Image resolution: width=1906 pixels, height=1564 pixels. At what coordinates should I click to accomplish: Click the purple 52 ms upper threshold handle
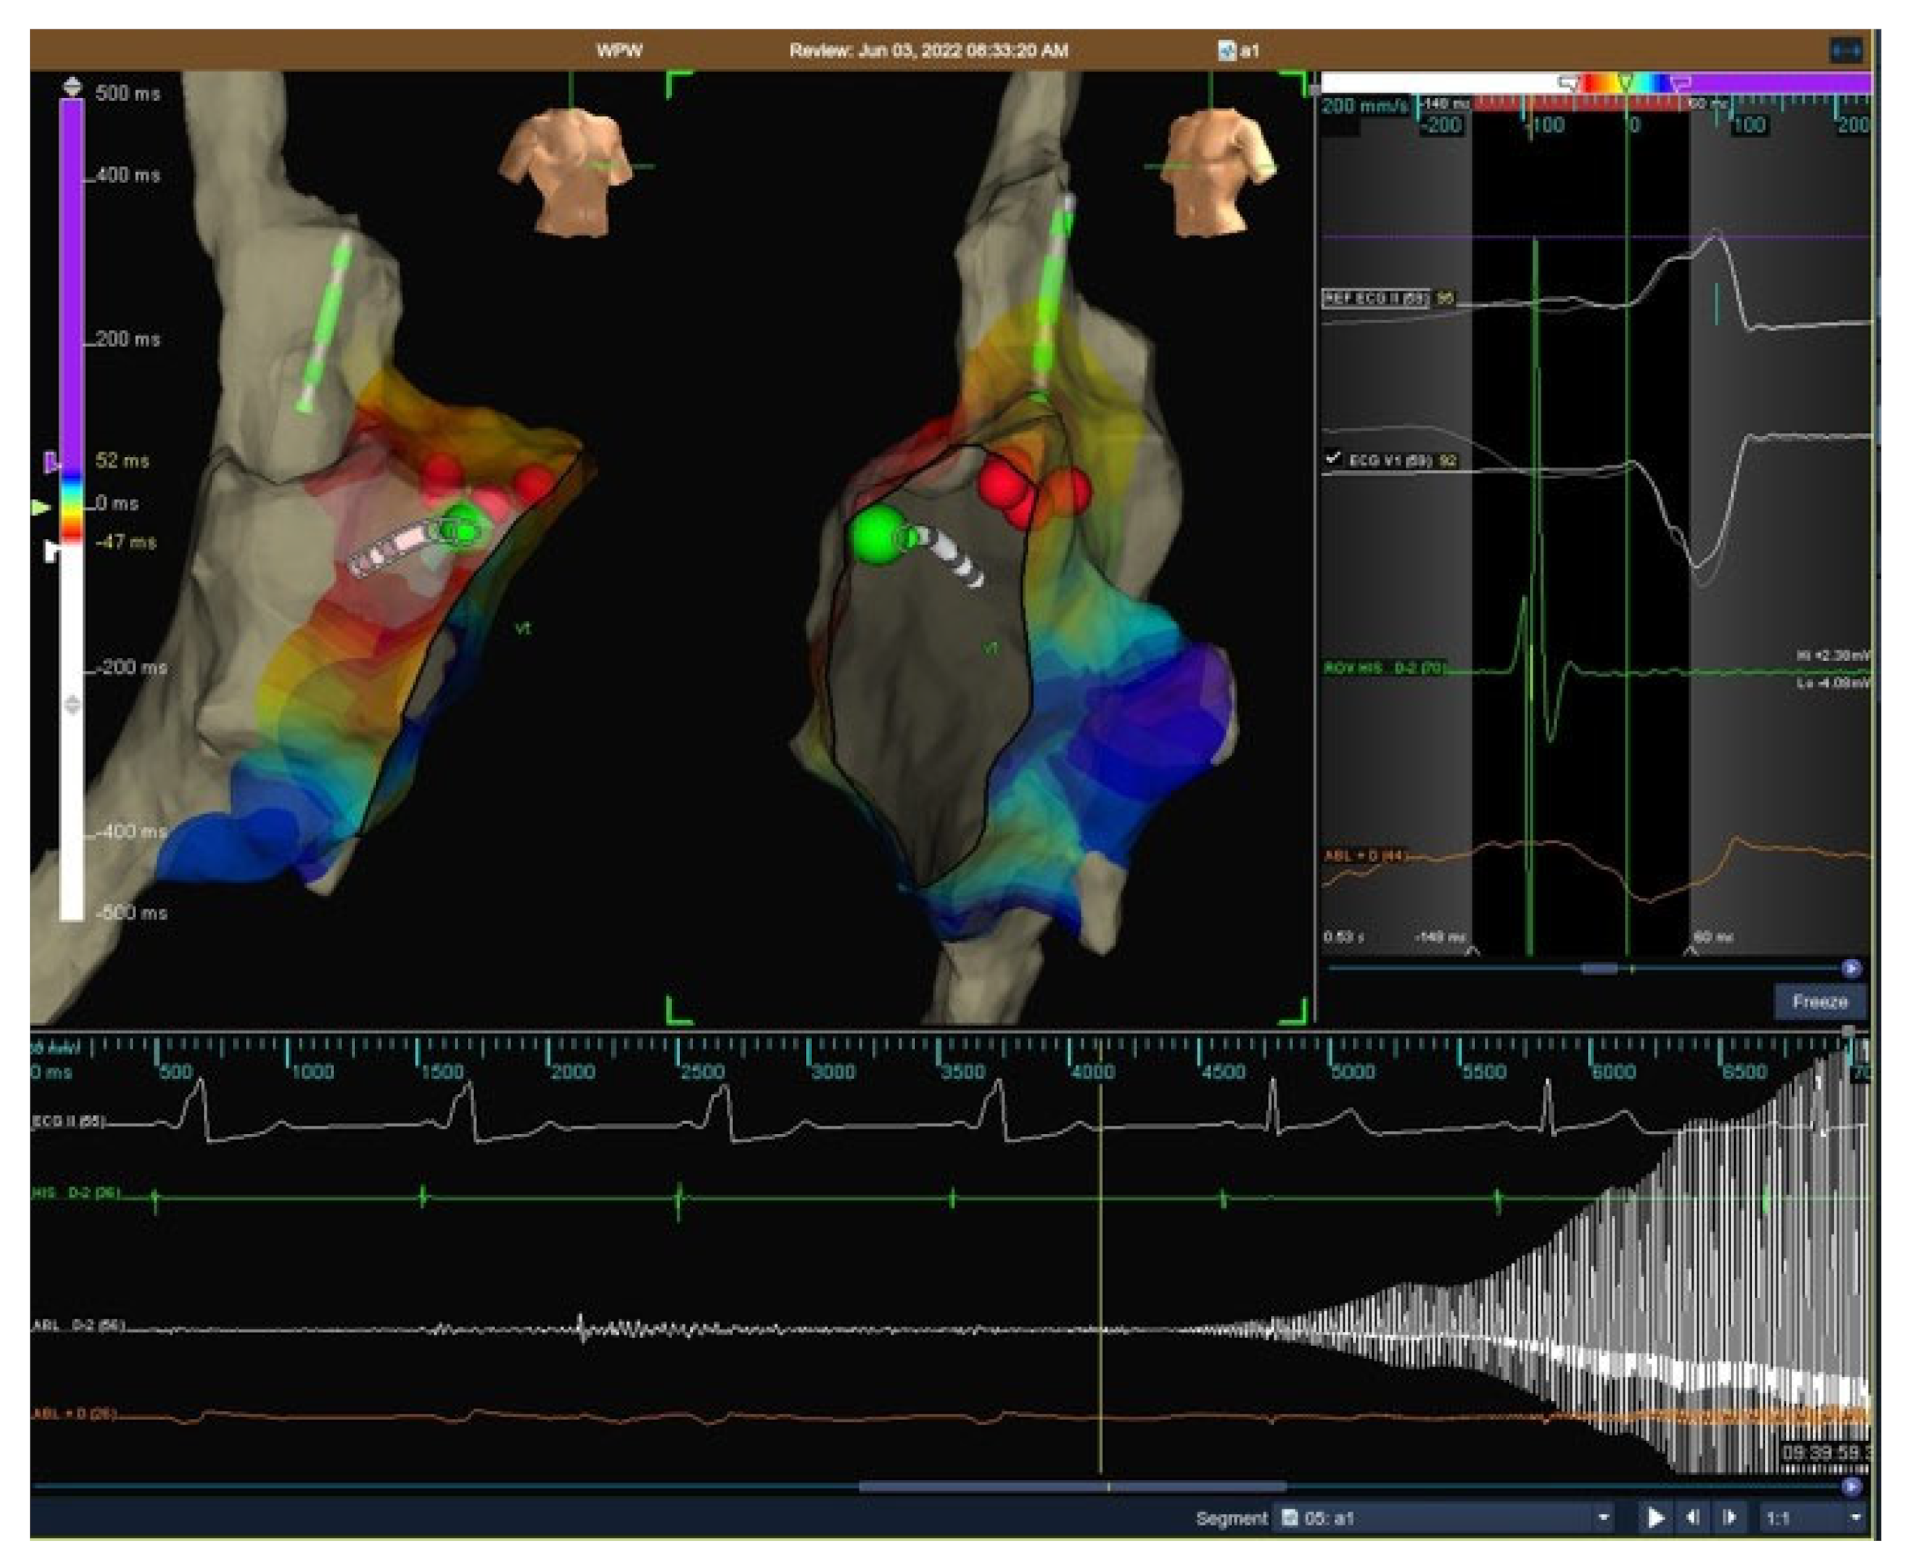click(x=50, y=462)
